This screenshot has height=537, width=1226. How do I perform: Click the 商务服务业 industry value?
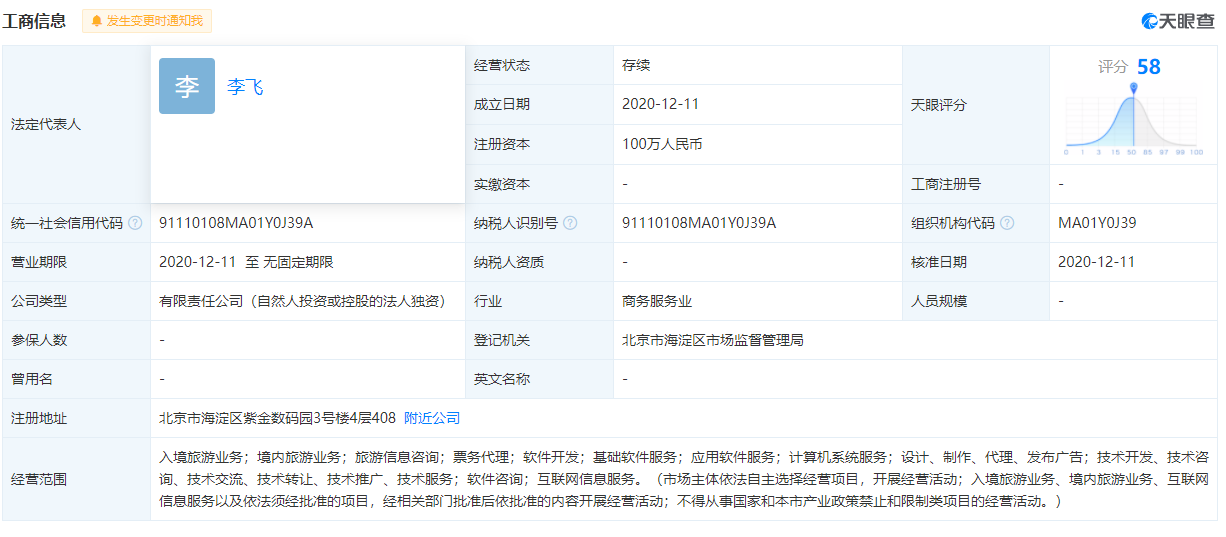click(657, 301)
